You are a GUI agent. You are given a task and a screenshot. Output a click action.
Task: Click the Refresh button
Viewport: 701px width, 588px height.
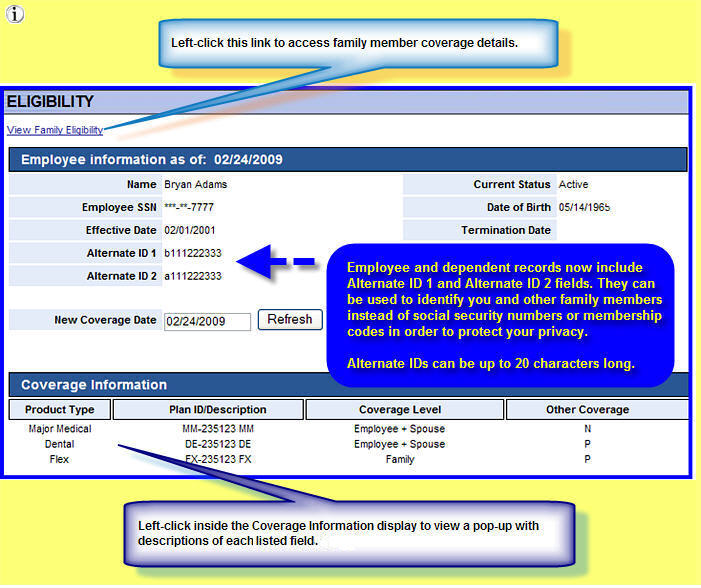[x=290, y=320]
